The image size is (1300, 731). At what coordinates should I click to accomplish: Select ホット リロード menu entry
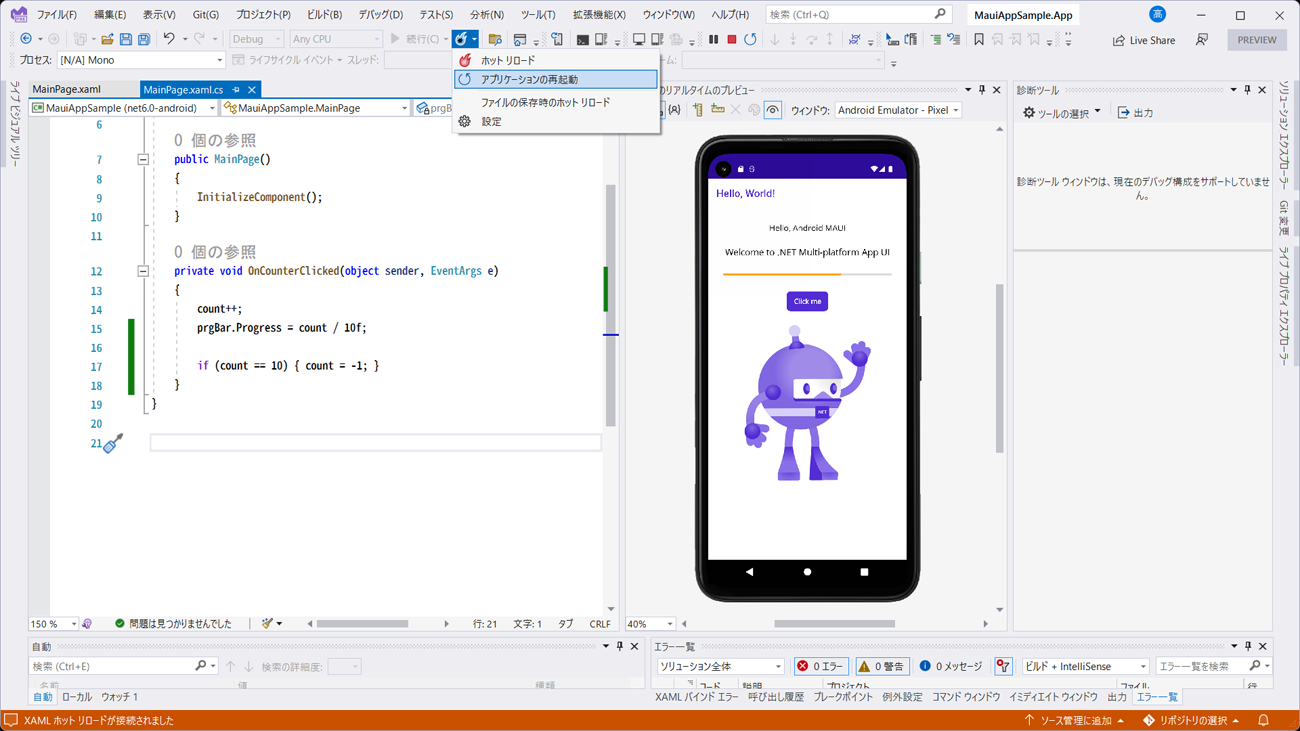555,60
